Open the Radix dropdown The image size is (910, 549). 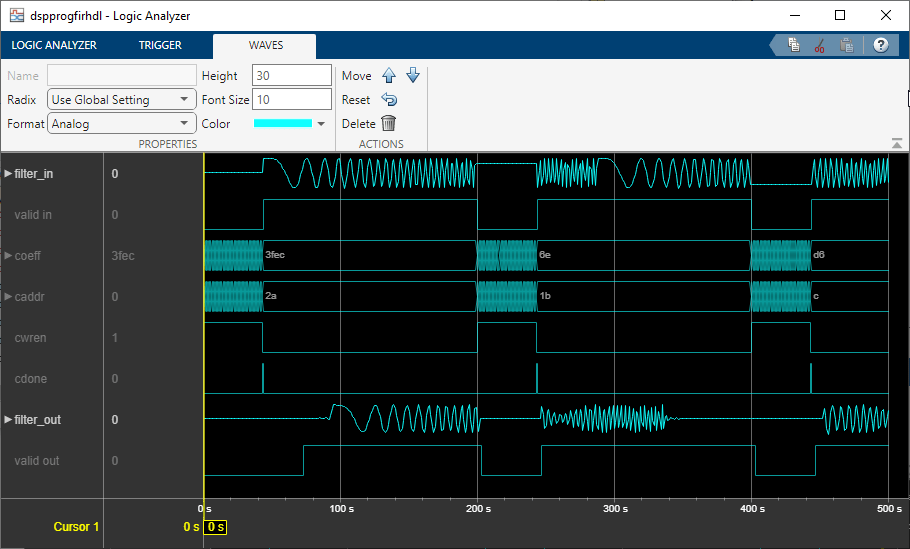tap(122, 100)
